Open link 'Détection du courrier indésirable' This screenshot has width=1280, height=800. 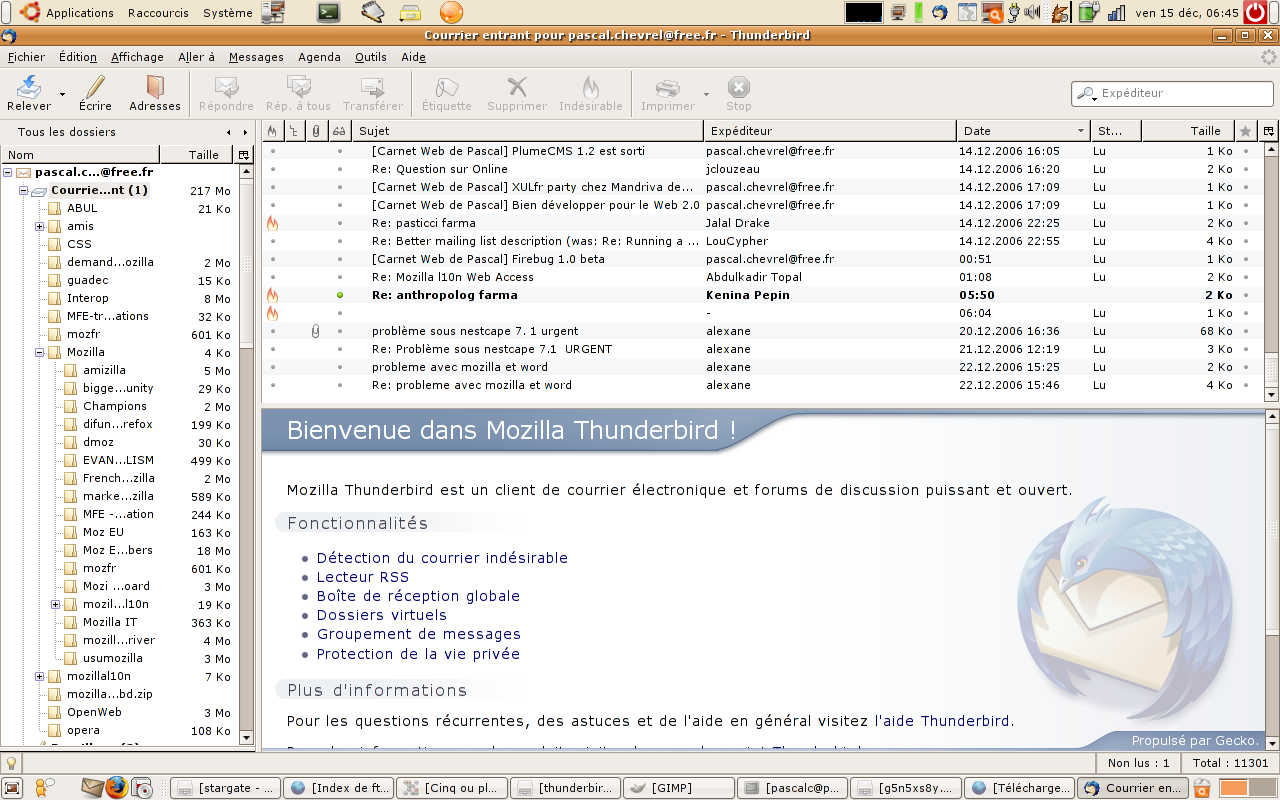(x=442, y=558)
